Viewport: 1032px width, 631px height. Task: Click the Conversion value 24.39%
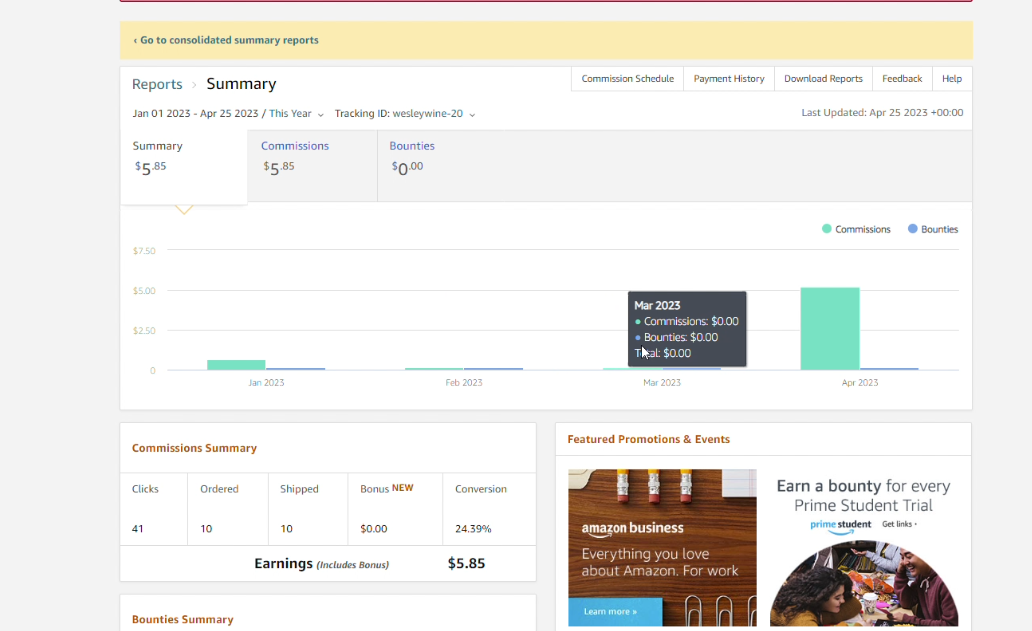pos(473,528)
